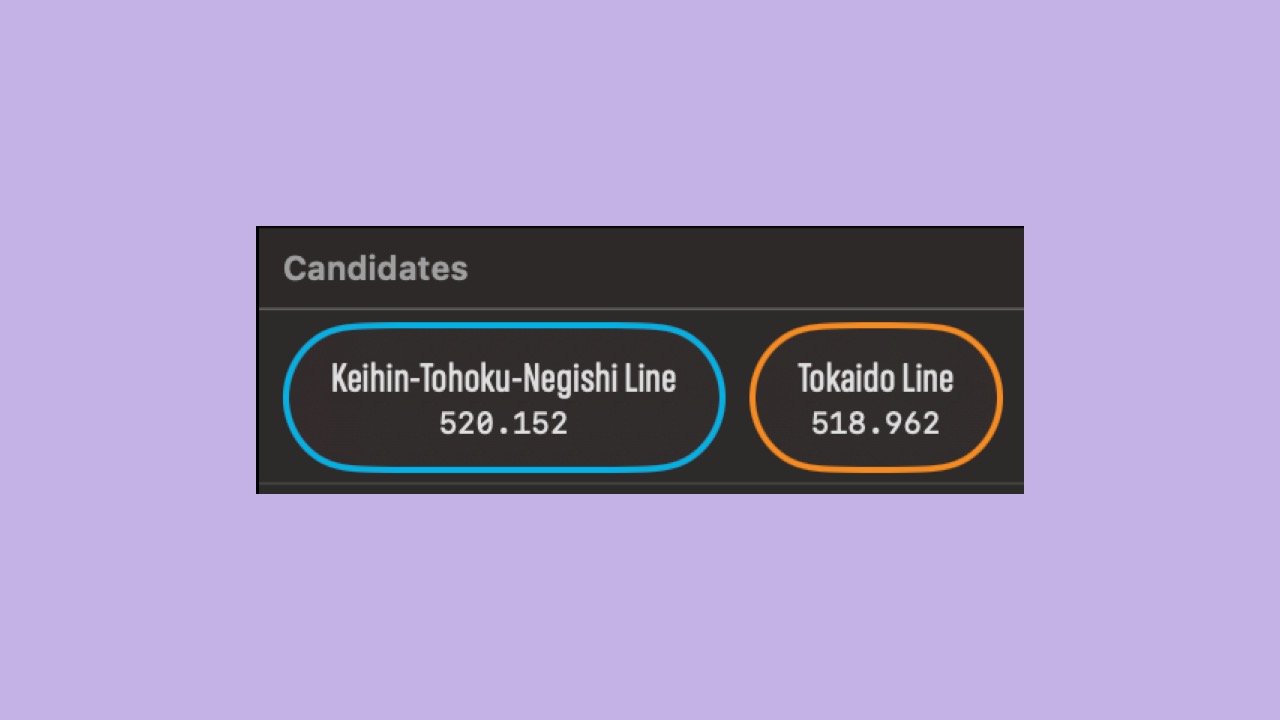Choose the blue-outlined candidate pill

click(504, 397)
